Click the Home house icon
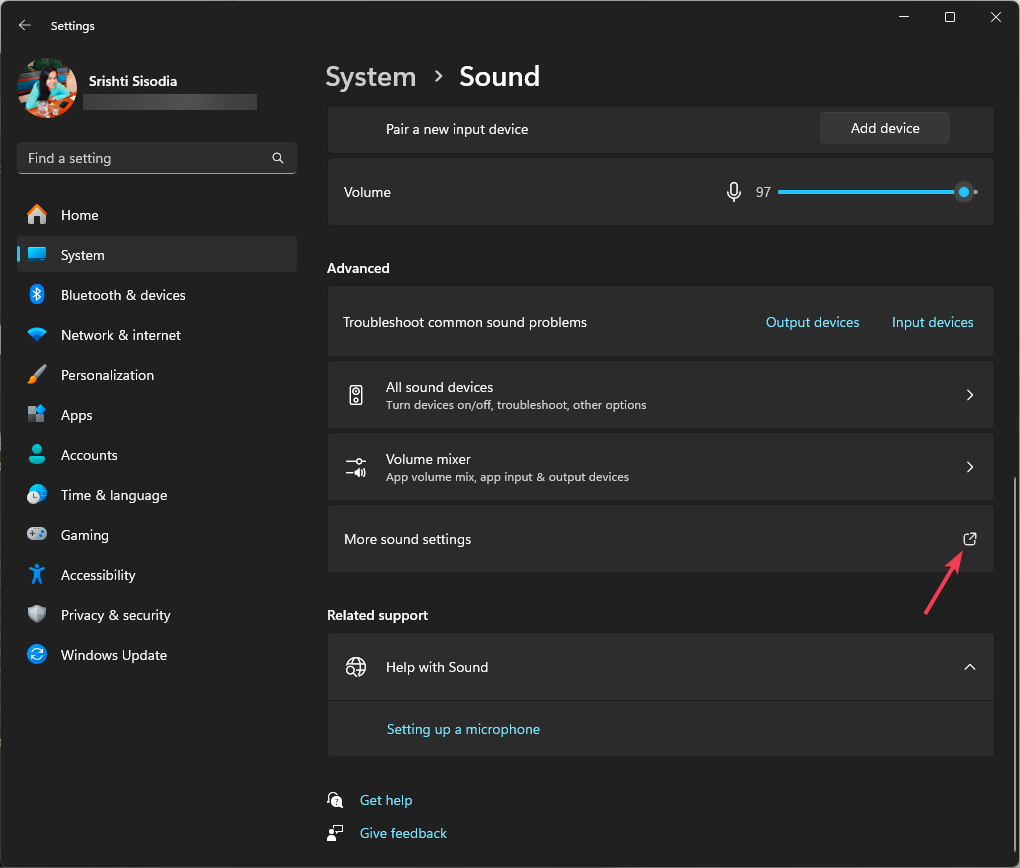This screenshot has width=1020, height=868. pyautogui.click(x=37, y=214)
